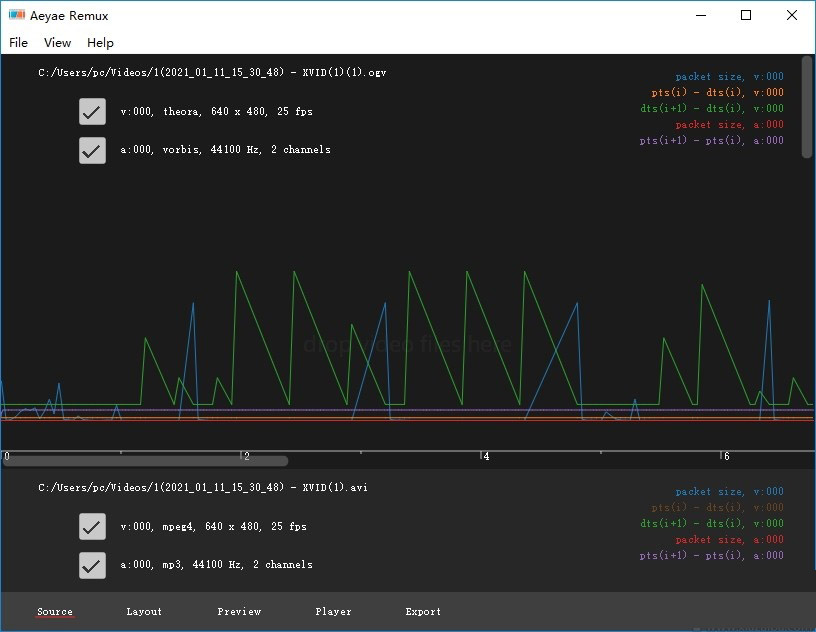
Task: Click the timeline marker labeled 4
Action: point(486,456)
